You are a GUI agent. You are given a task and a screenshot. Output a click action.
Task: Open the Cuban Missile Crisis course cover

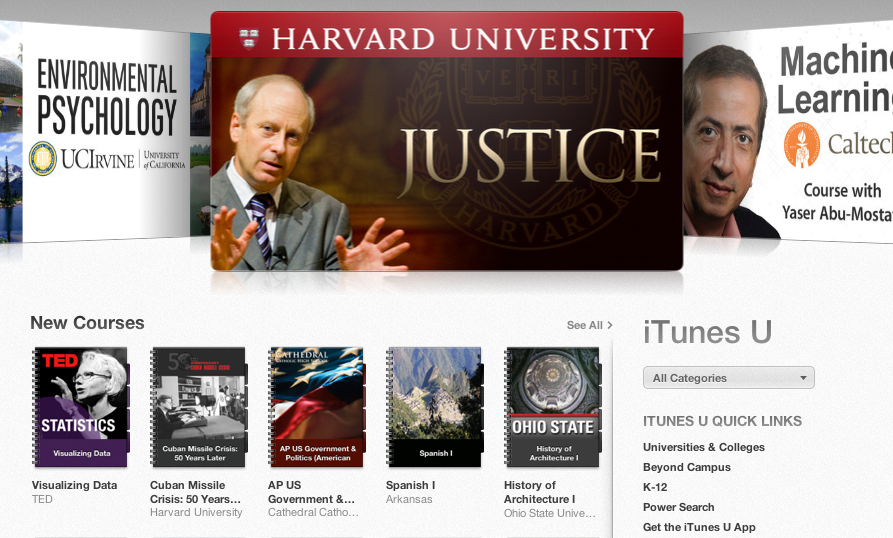point(199,407)
